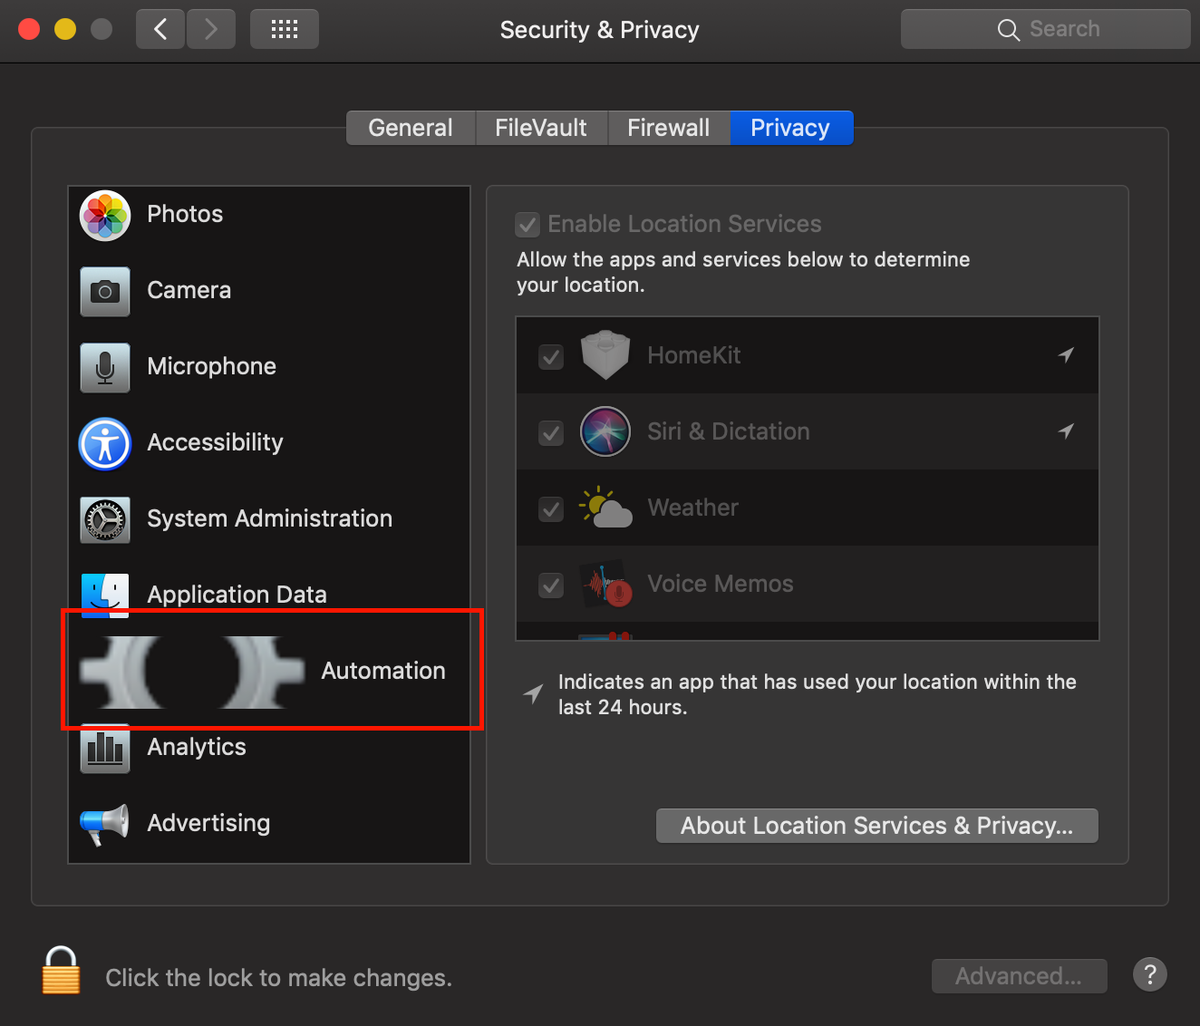Select the Microphone label in the sidebar
This screenshot has height=1026, width=1200.
tap(212, 366)
